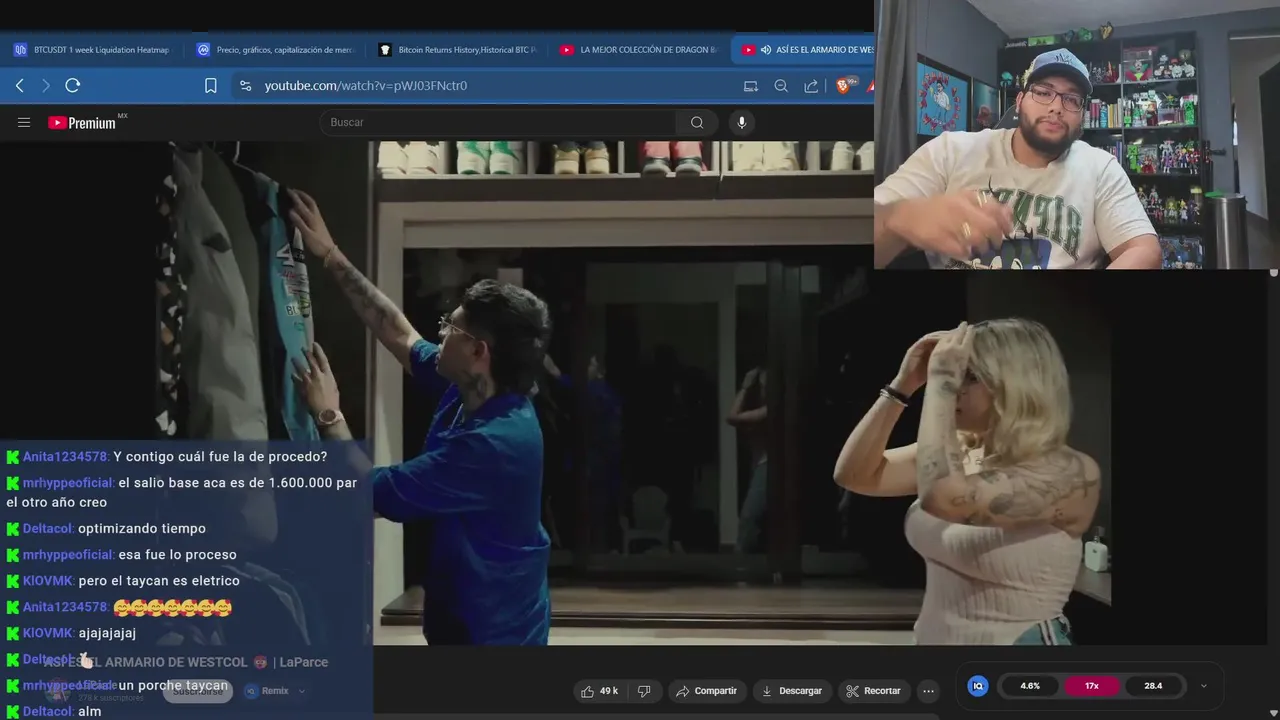
Task: Click chat message 'esa fue lo proceso'
Action: point(177,555)
